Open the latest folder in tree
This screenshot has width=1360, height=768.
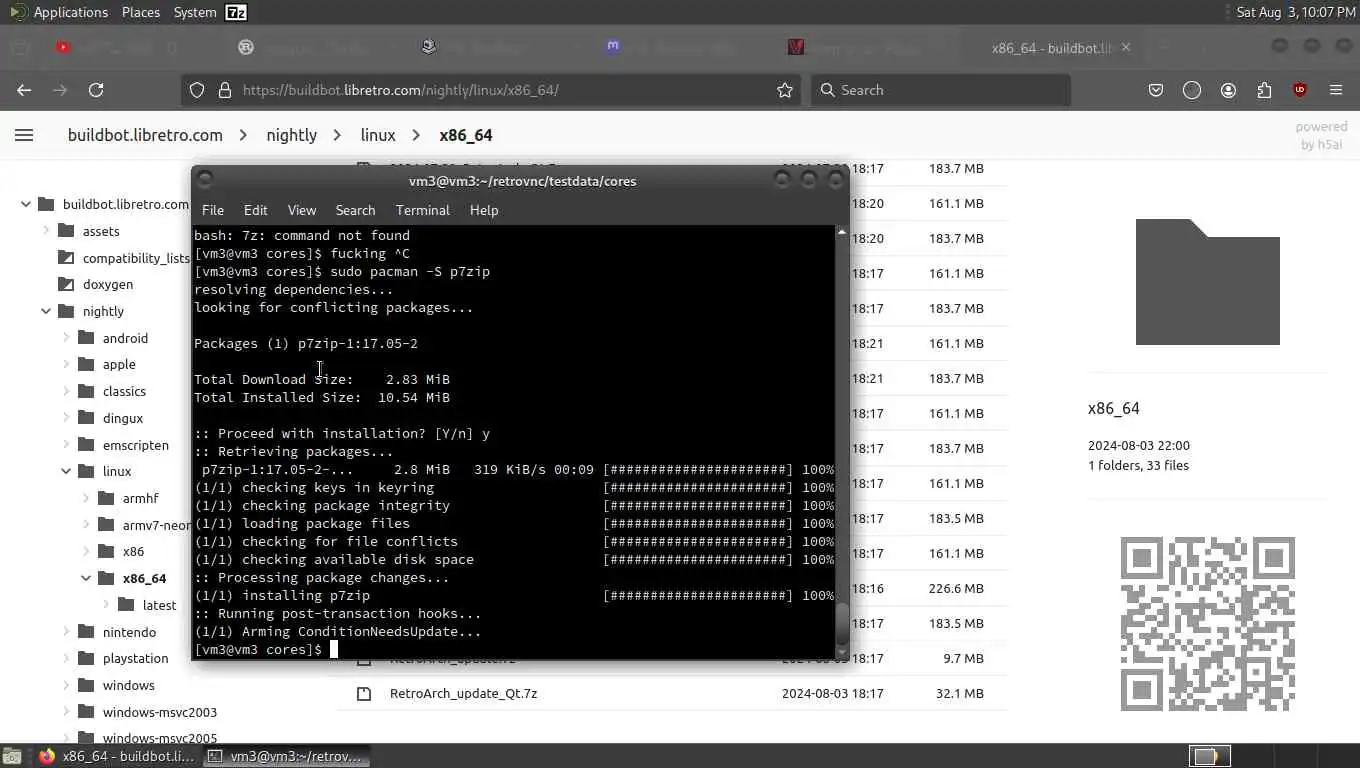pos(159,605)
